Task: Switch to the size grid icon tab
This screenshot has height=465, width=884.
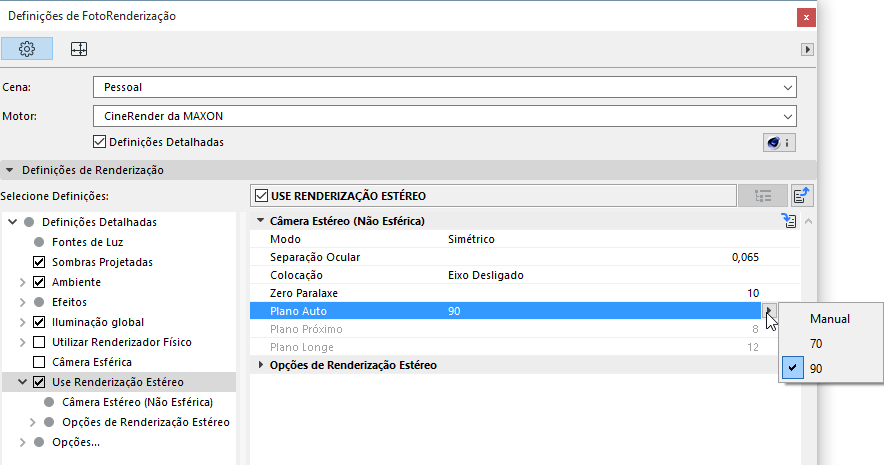Action: point(80,48)
